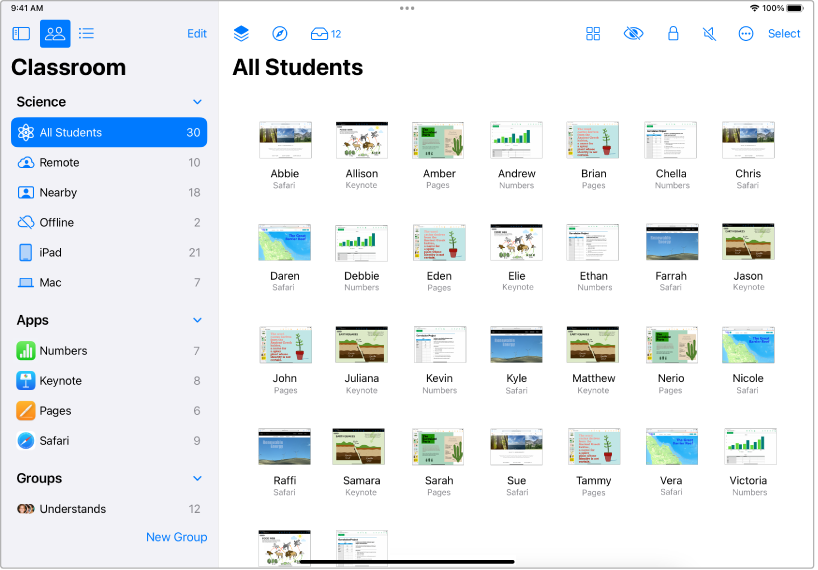
Task: Open Amber's Pages screen thumbnail
Action: (x=438, y=140)
